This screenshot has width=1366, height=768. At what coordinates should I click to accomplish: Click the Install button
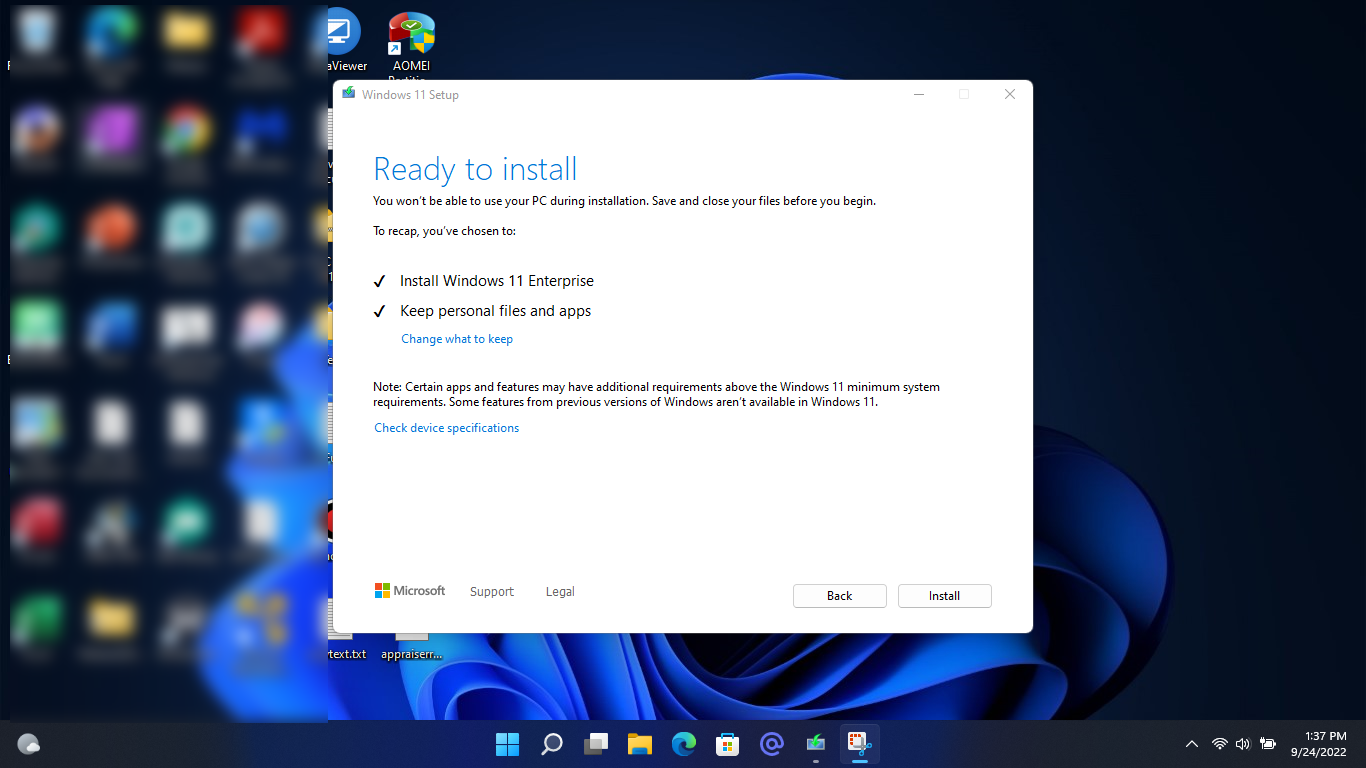click(944, 596)
